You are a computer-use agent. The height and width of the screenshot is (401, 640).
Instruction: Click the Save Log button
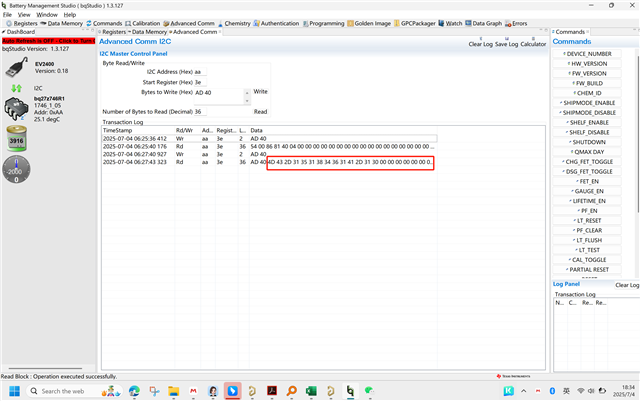507,44
